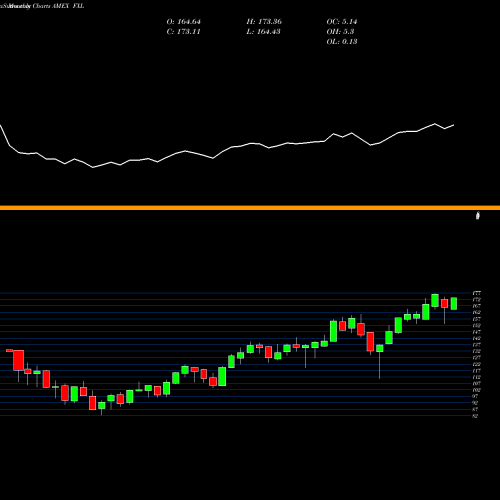Image resolution: width=500 pixels, height=500 pixels.
Task: Click the 122 price axis label
Action: [477, 364]
